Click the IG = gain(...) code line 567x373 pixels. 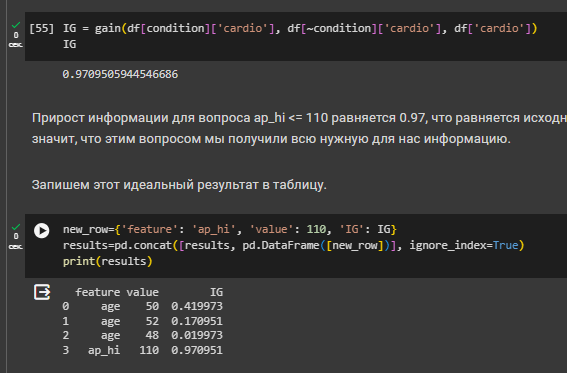point(300,28)
